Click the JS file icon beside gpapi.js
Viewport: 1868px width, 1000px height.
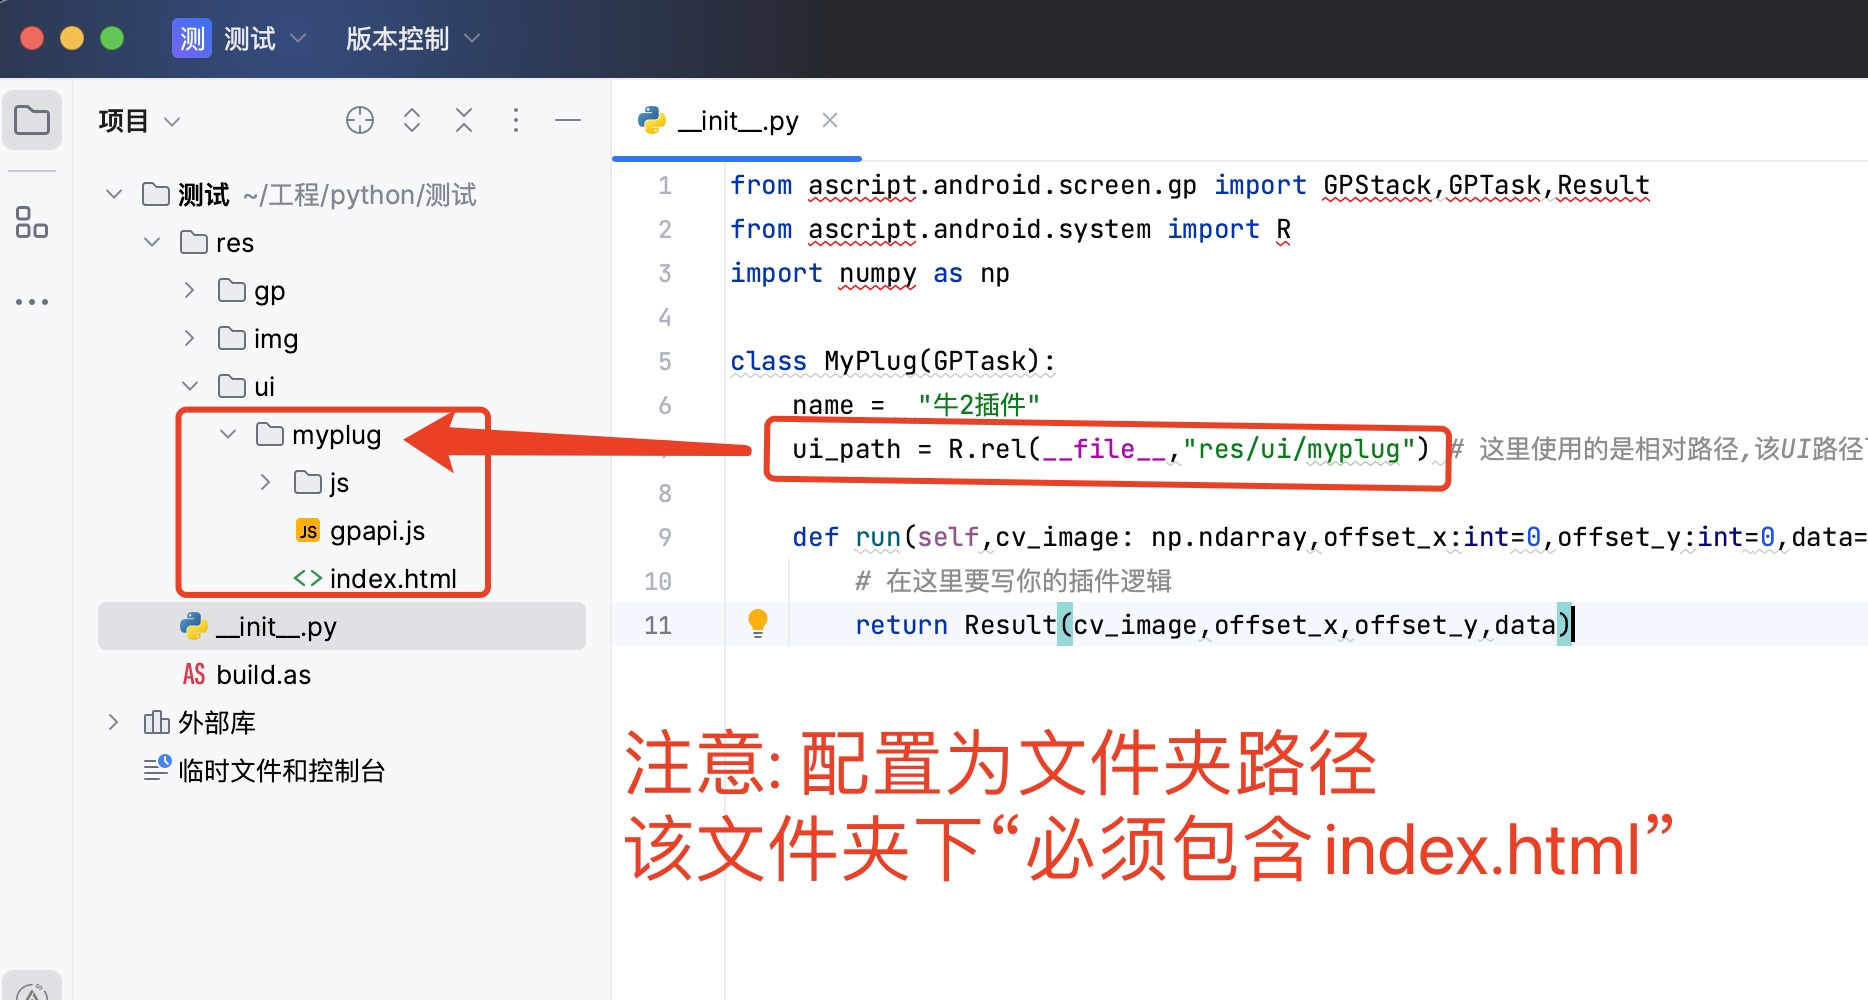(x=308, y=531)
